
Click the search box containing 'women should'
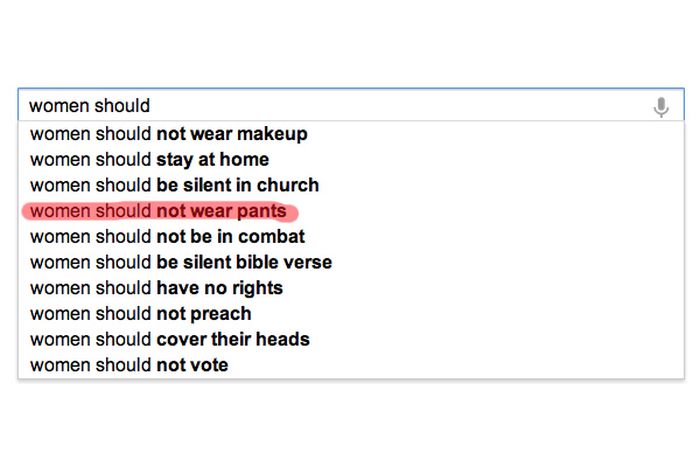[x=330, y=106]
